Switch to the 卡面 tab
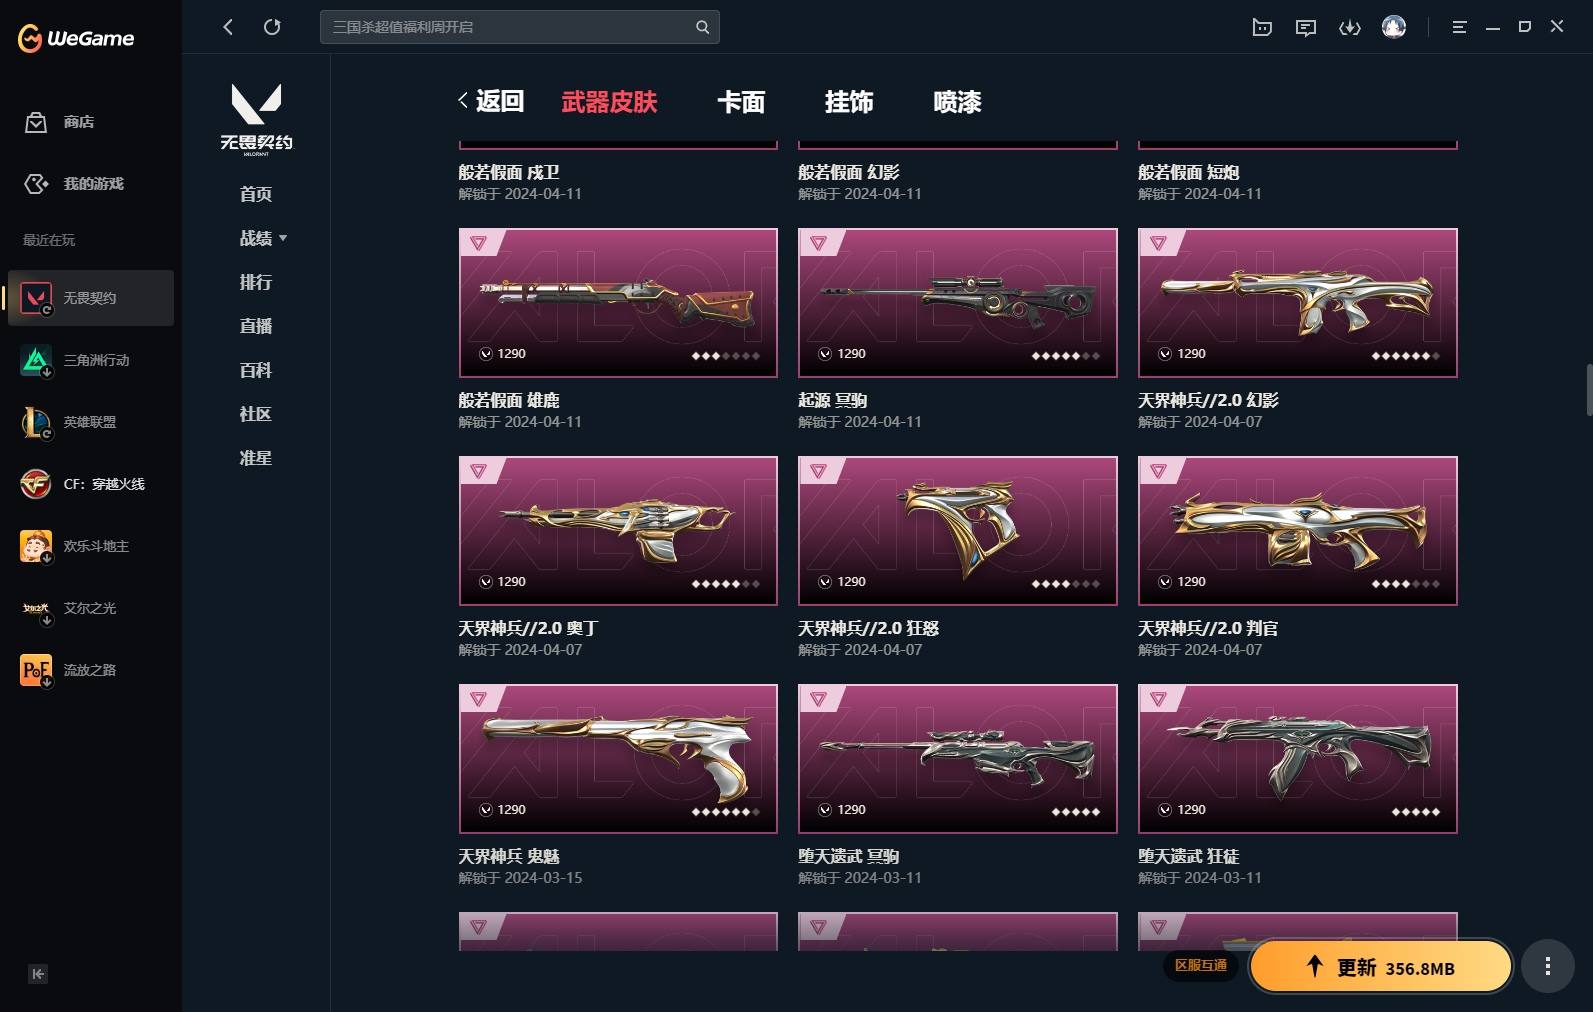 (x=741, y=102)
